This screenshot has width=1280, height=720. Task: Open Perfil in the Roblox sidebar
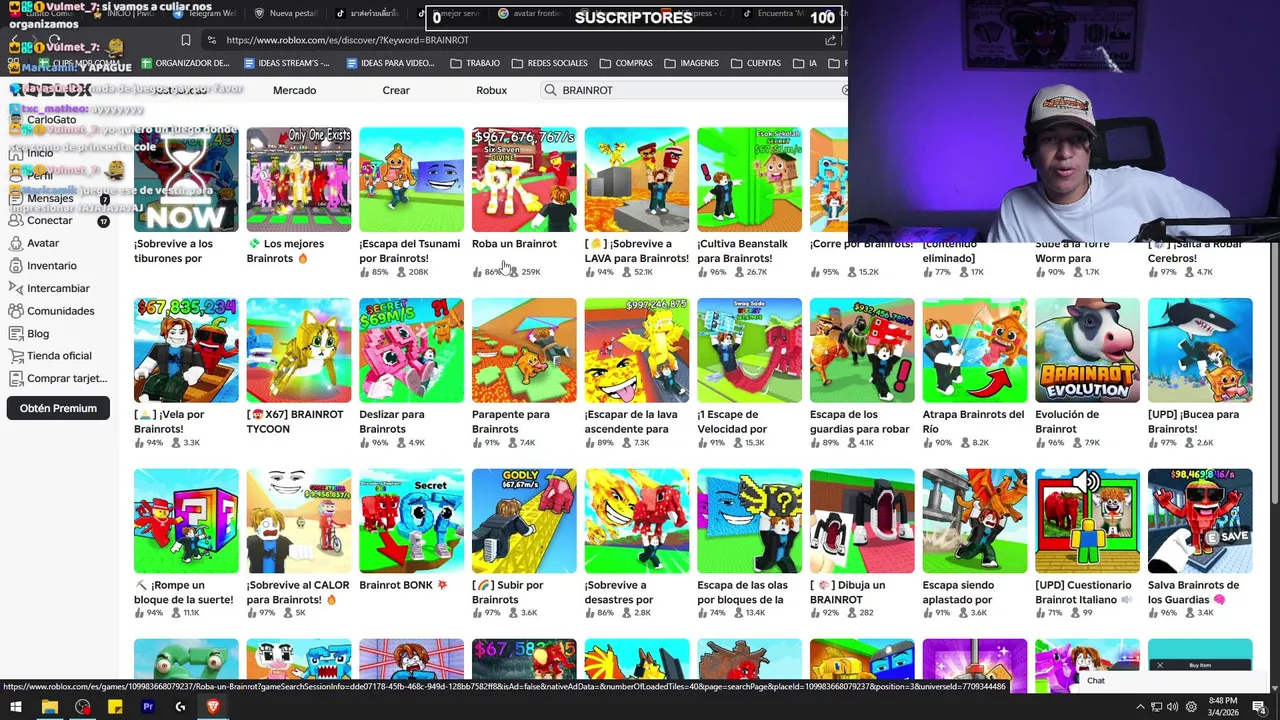pos(40,175)
